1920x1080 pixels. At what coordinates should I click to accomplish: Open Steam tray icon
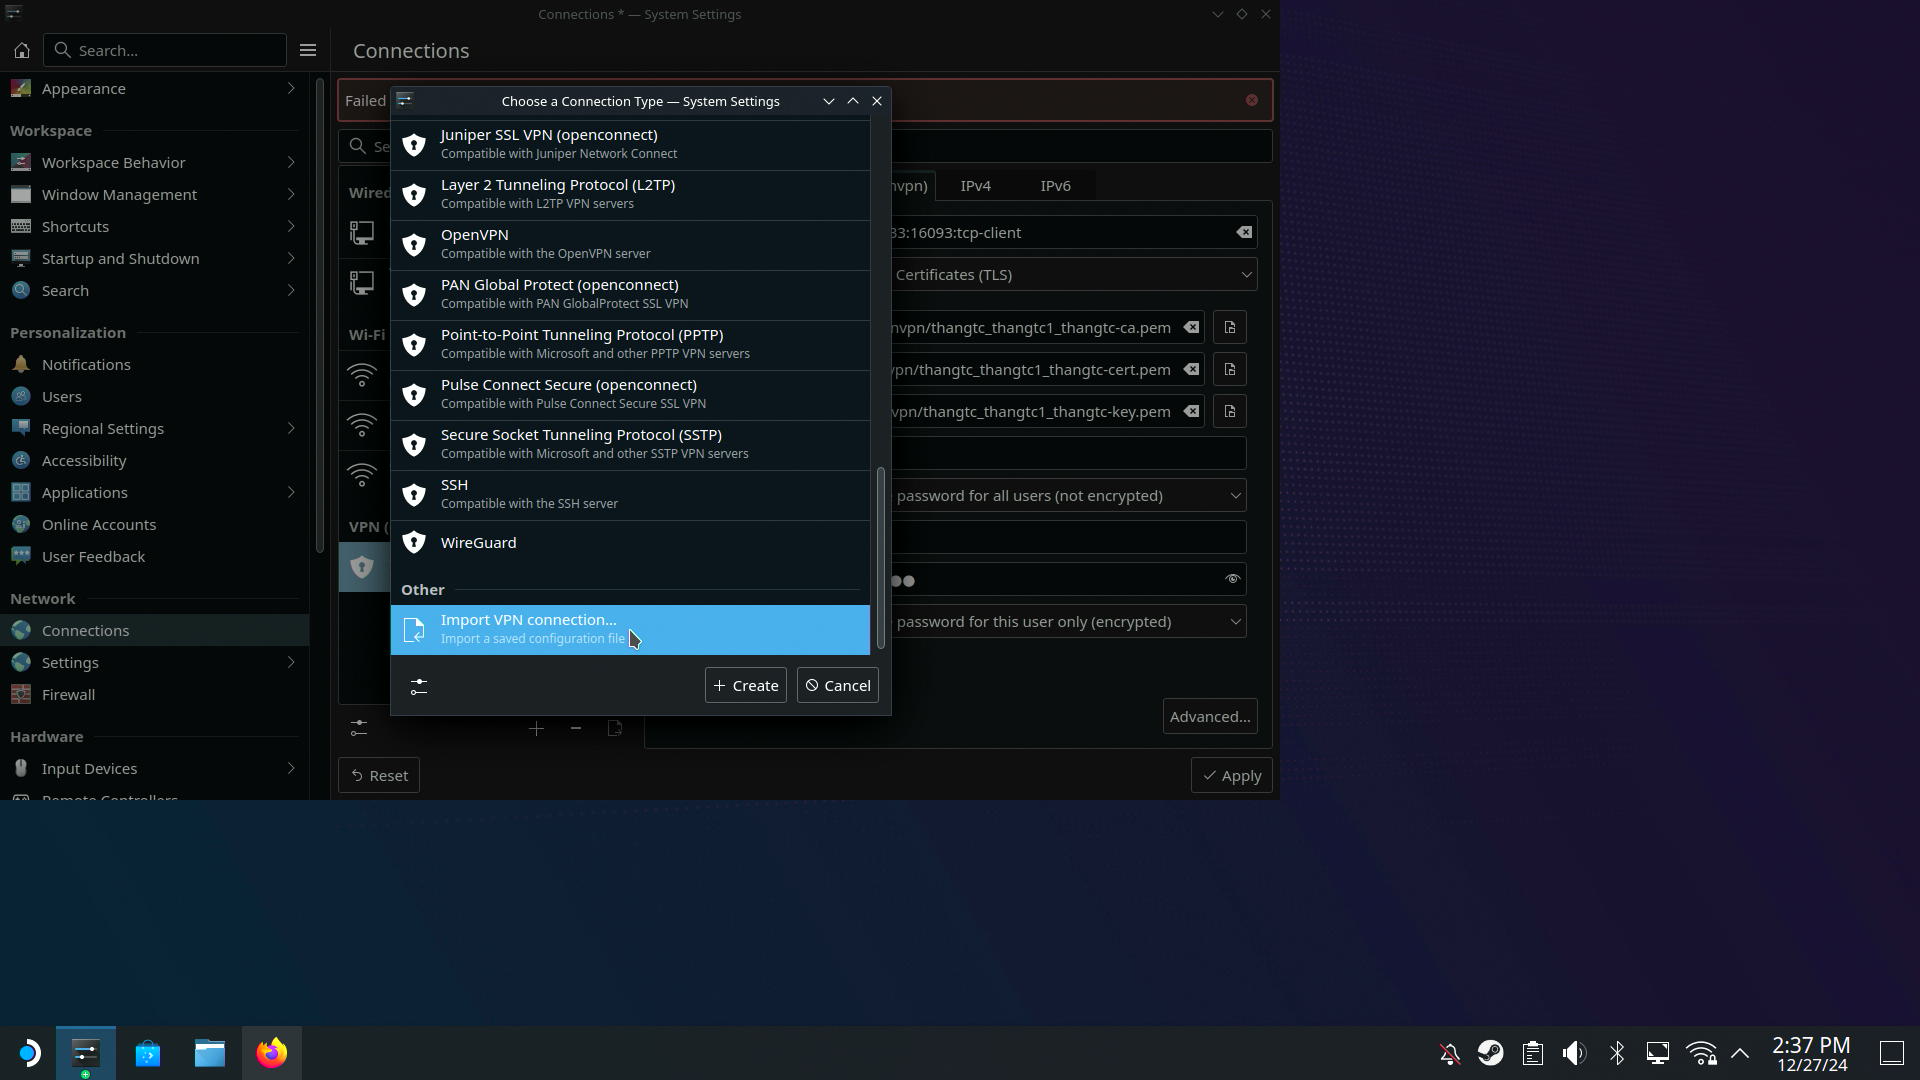(1490, 1053)
